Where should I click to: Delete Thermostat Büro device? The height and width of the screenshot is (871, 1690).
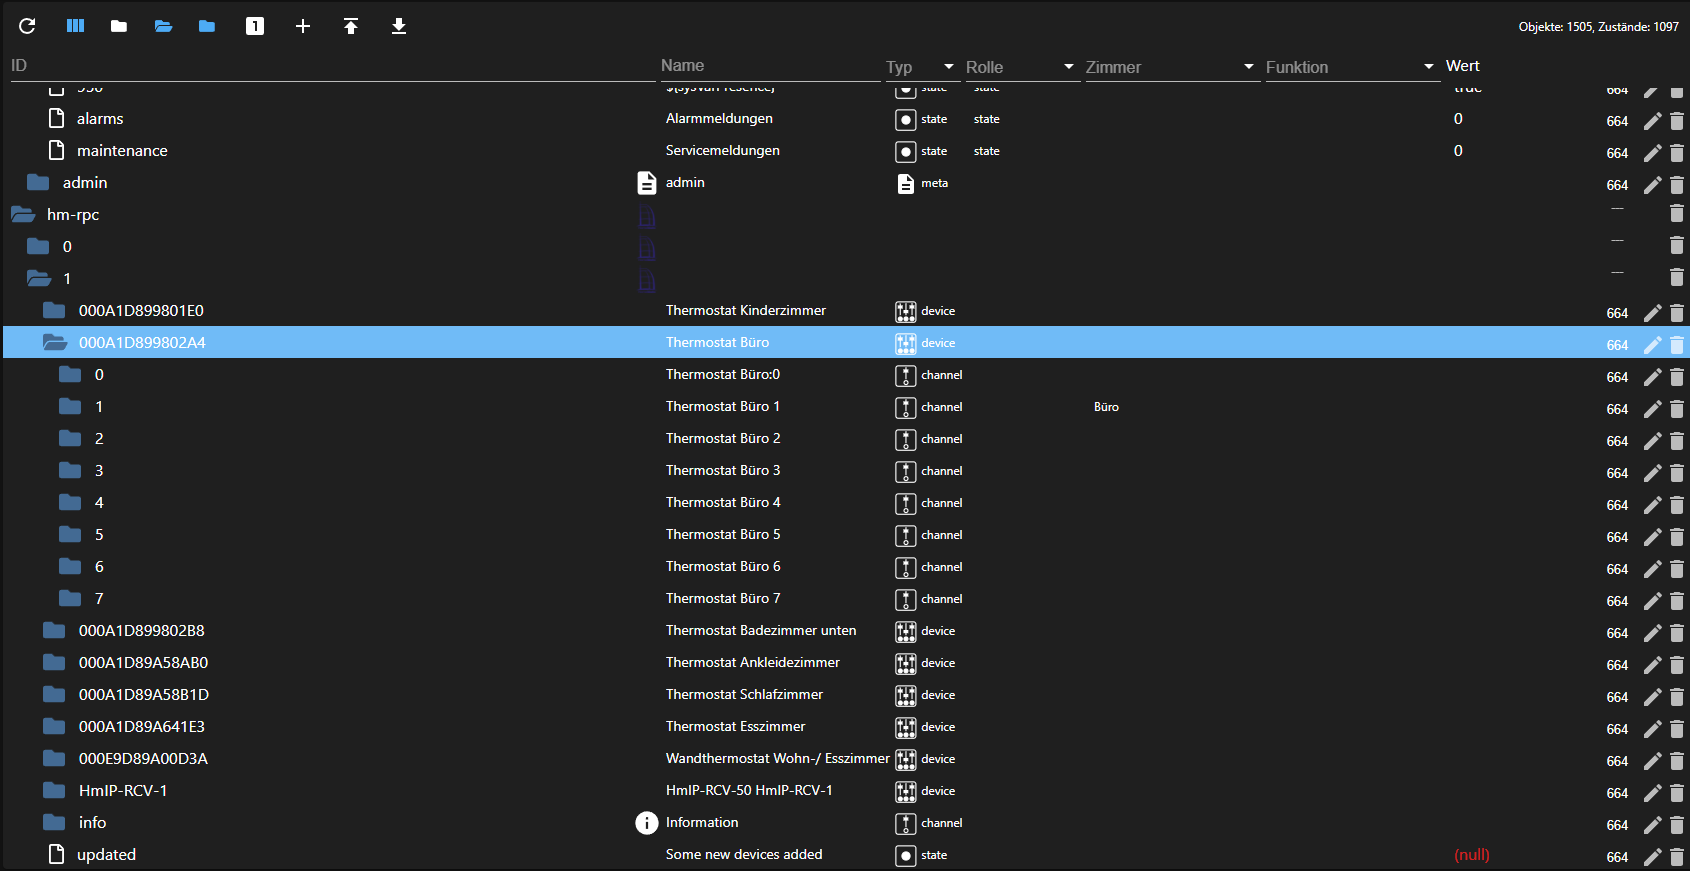coord(1677,345)
